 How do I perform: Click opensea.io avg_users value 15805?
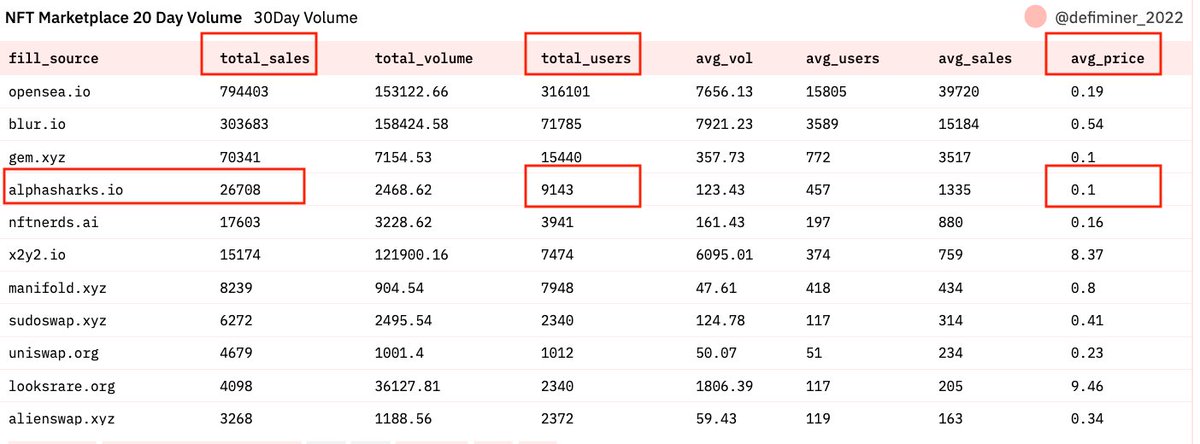pos(826,92)
